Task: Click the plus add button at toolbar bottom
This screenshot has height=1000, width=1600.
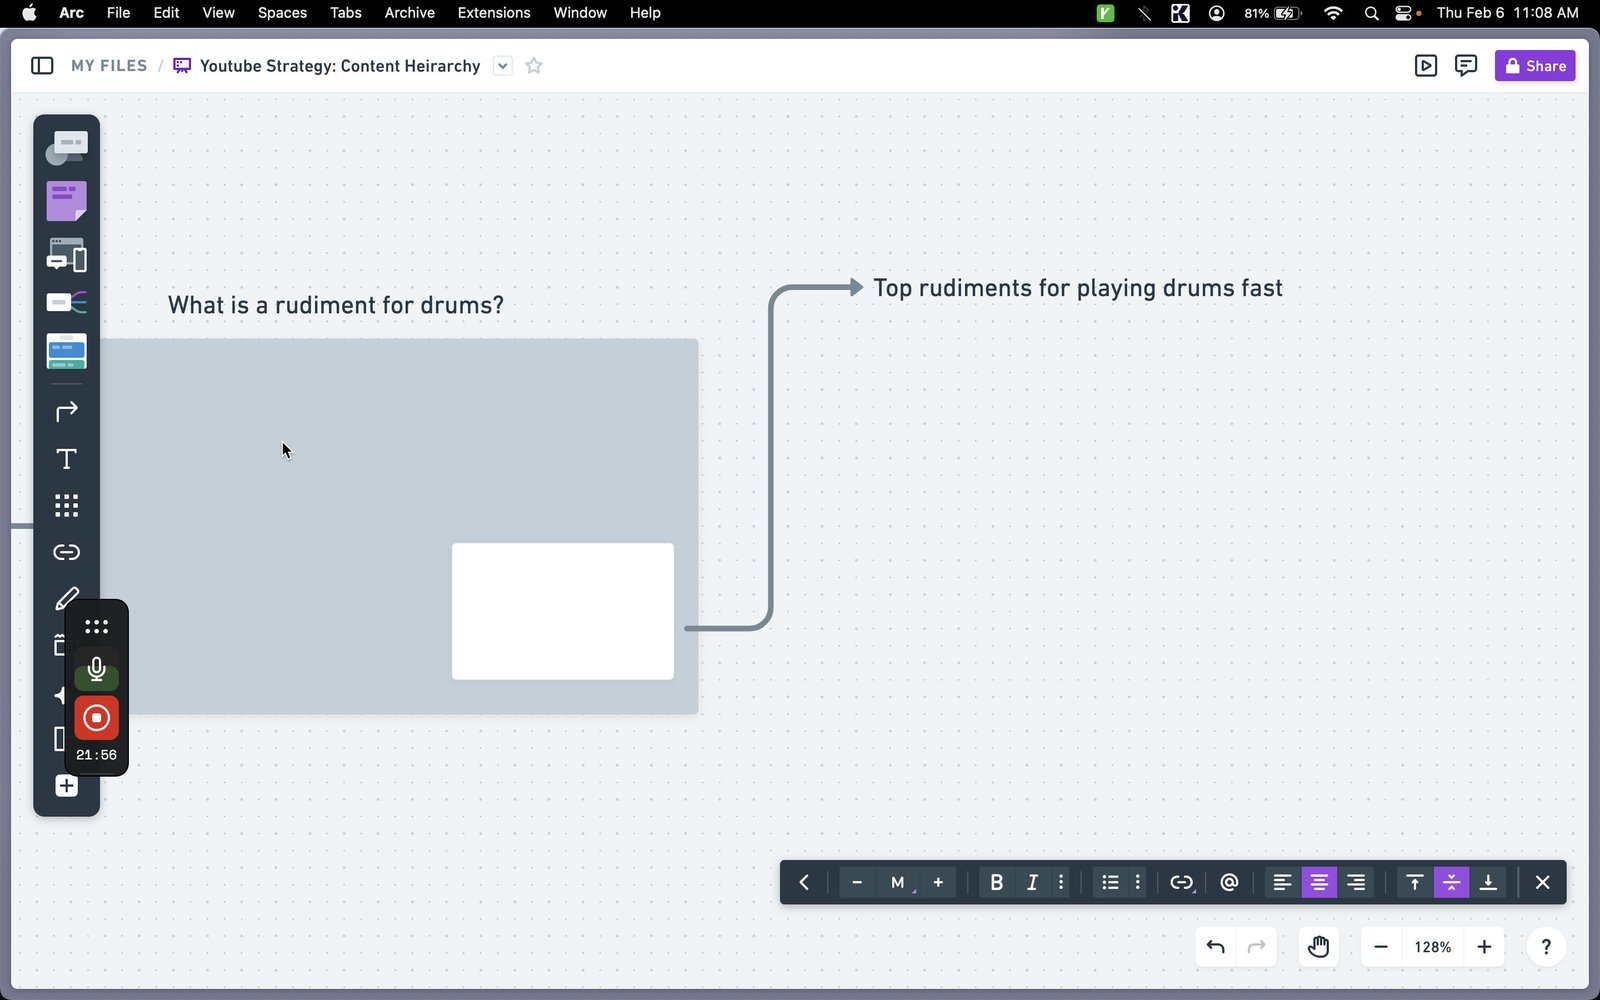Action: pos(66,786)
